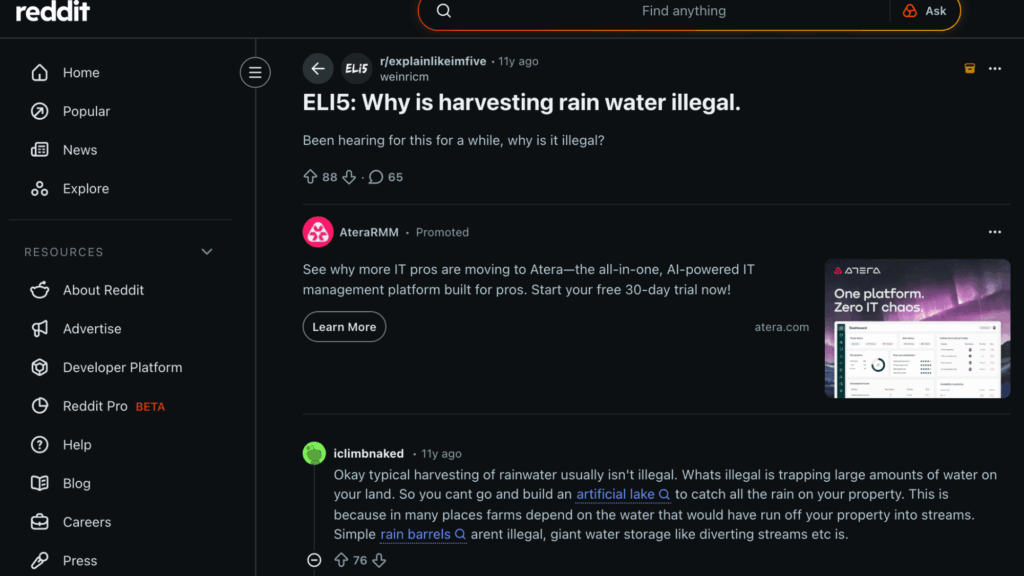Viewport: 1024px width, 576px height.
Task: Downvote iclimbnaked's comment
Action: (379, 560)
